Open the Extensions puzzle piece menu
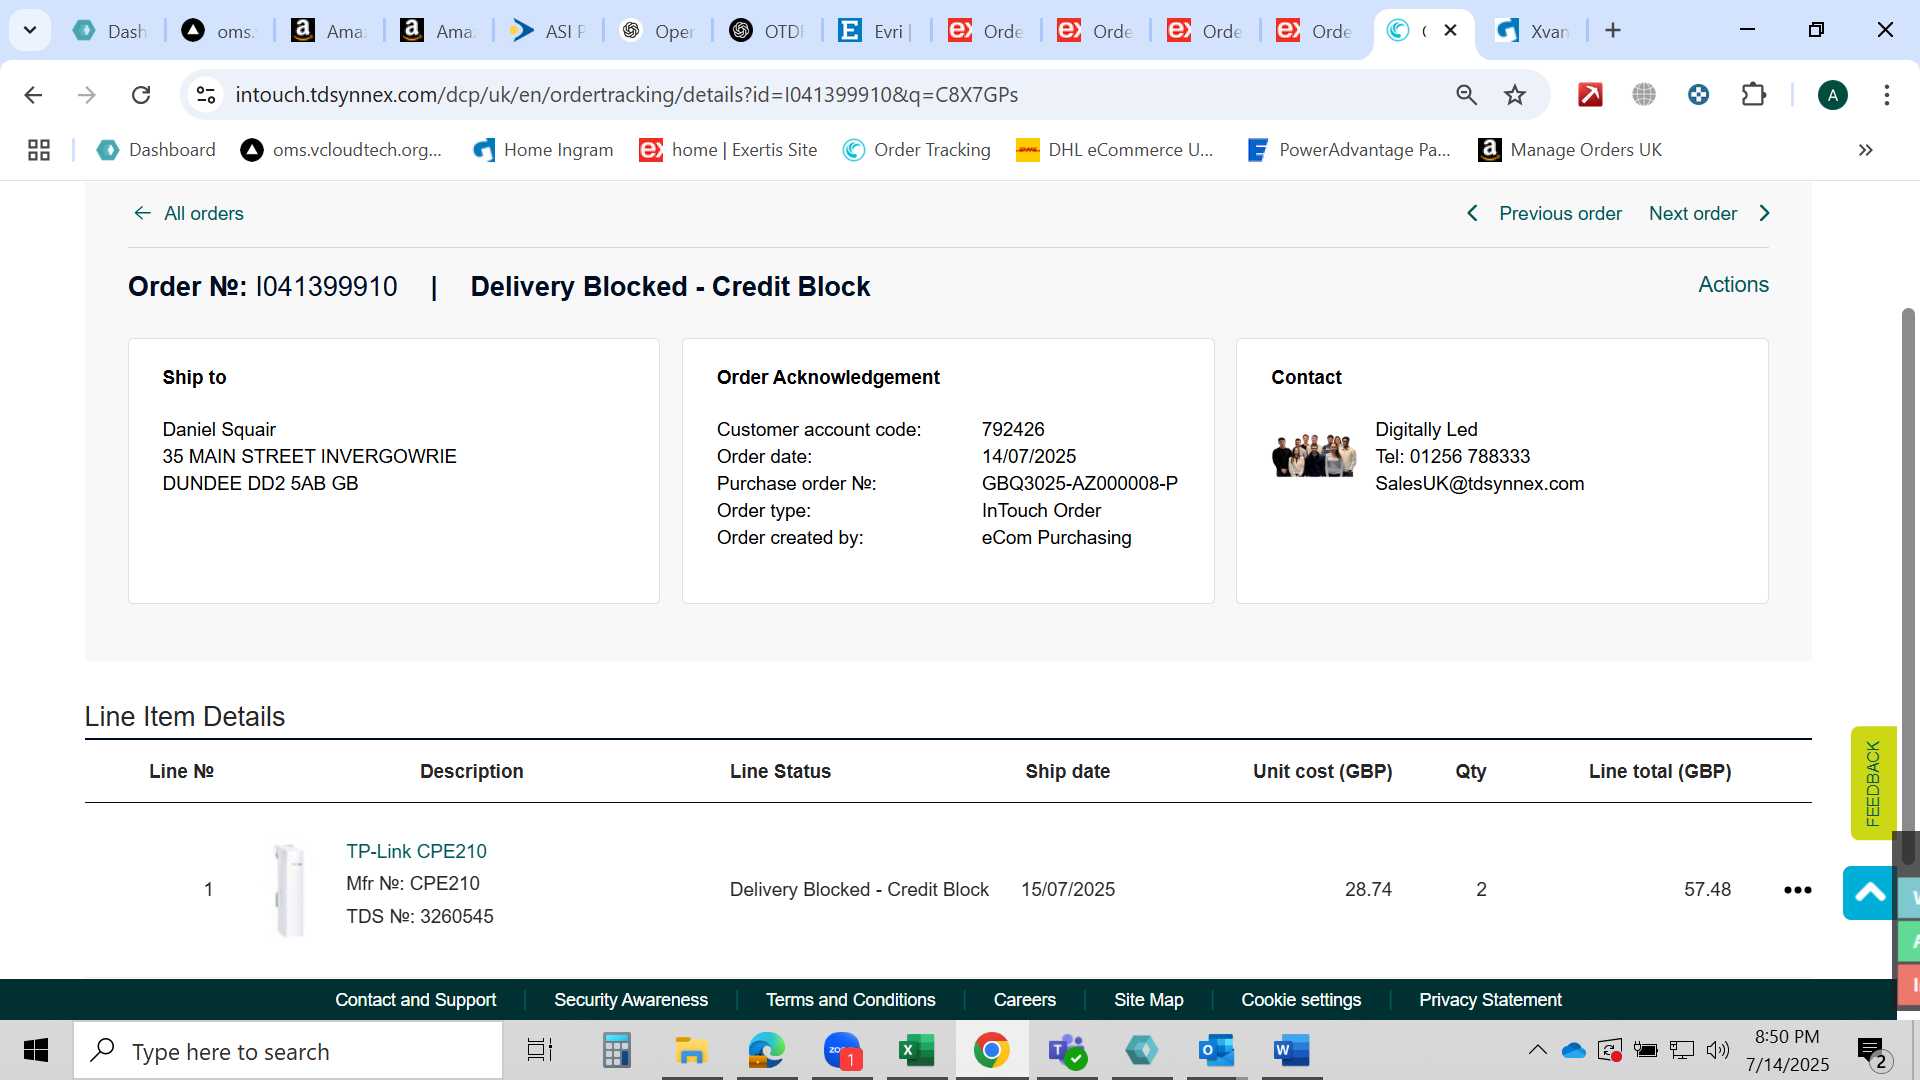Viewport: 1920px width, 1080px height. tap(1753, 95)
